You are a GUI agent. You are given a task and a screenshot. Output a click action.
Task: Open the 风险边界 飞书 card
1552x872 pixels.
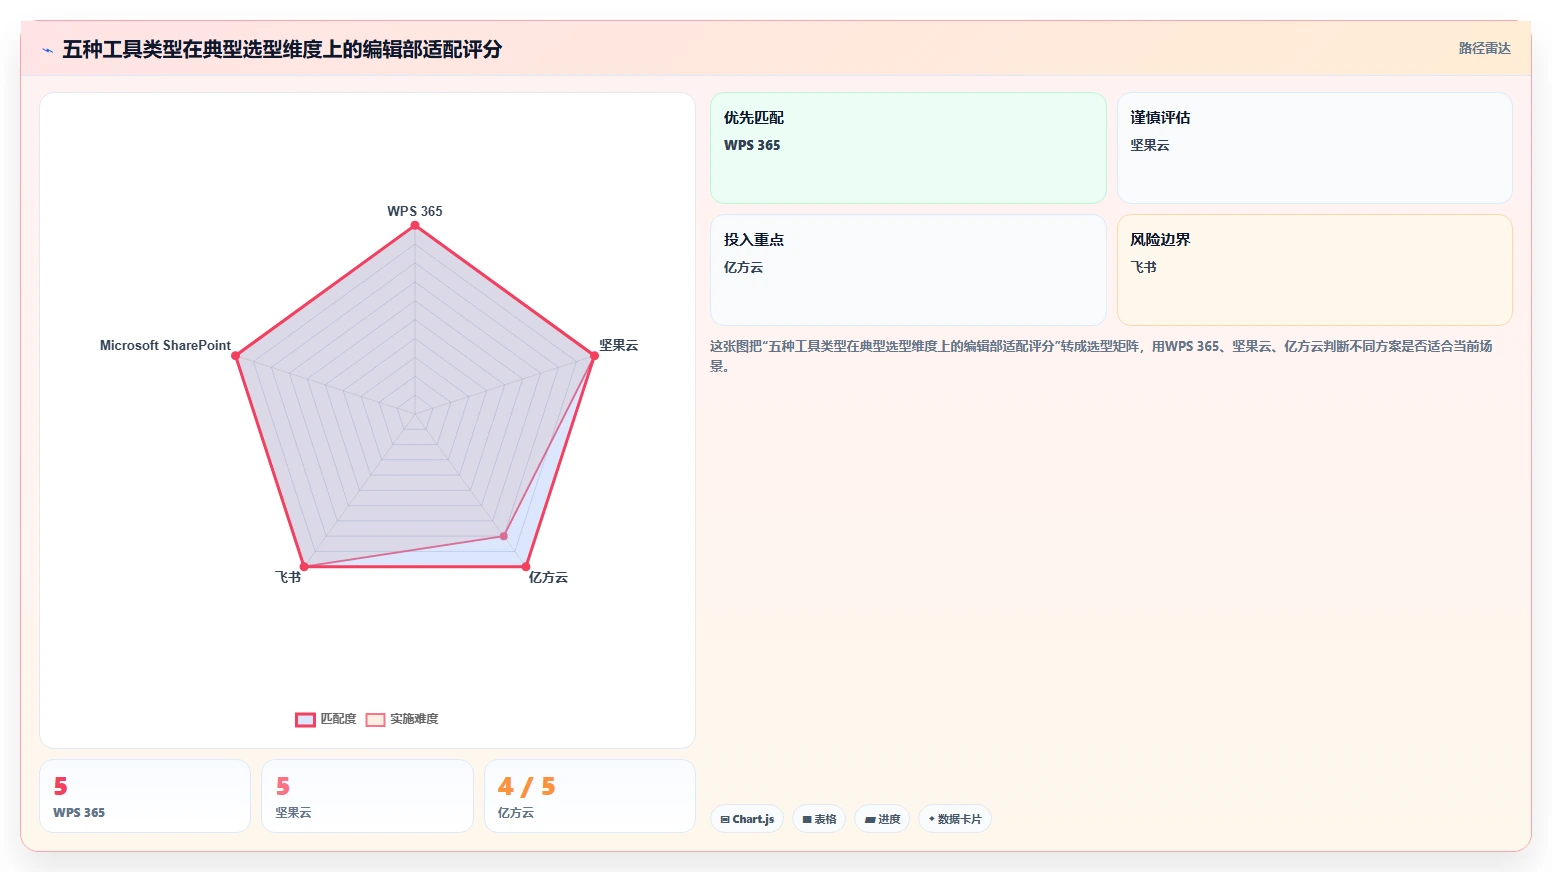pos(1314,270)
